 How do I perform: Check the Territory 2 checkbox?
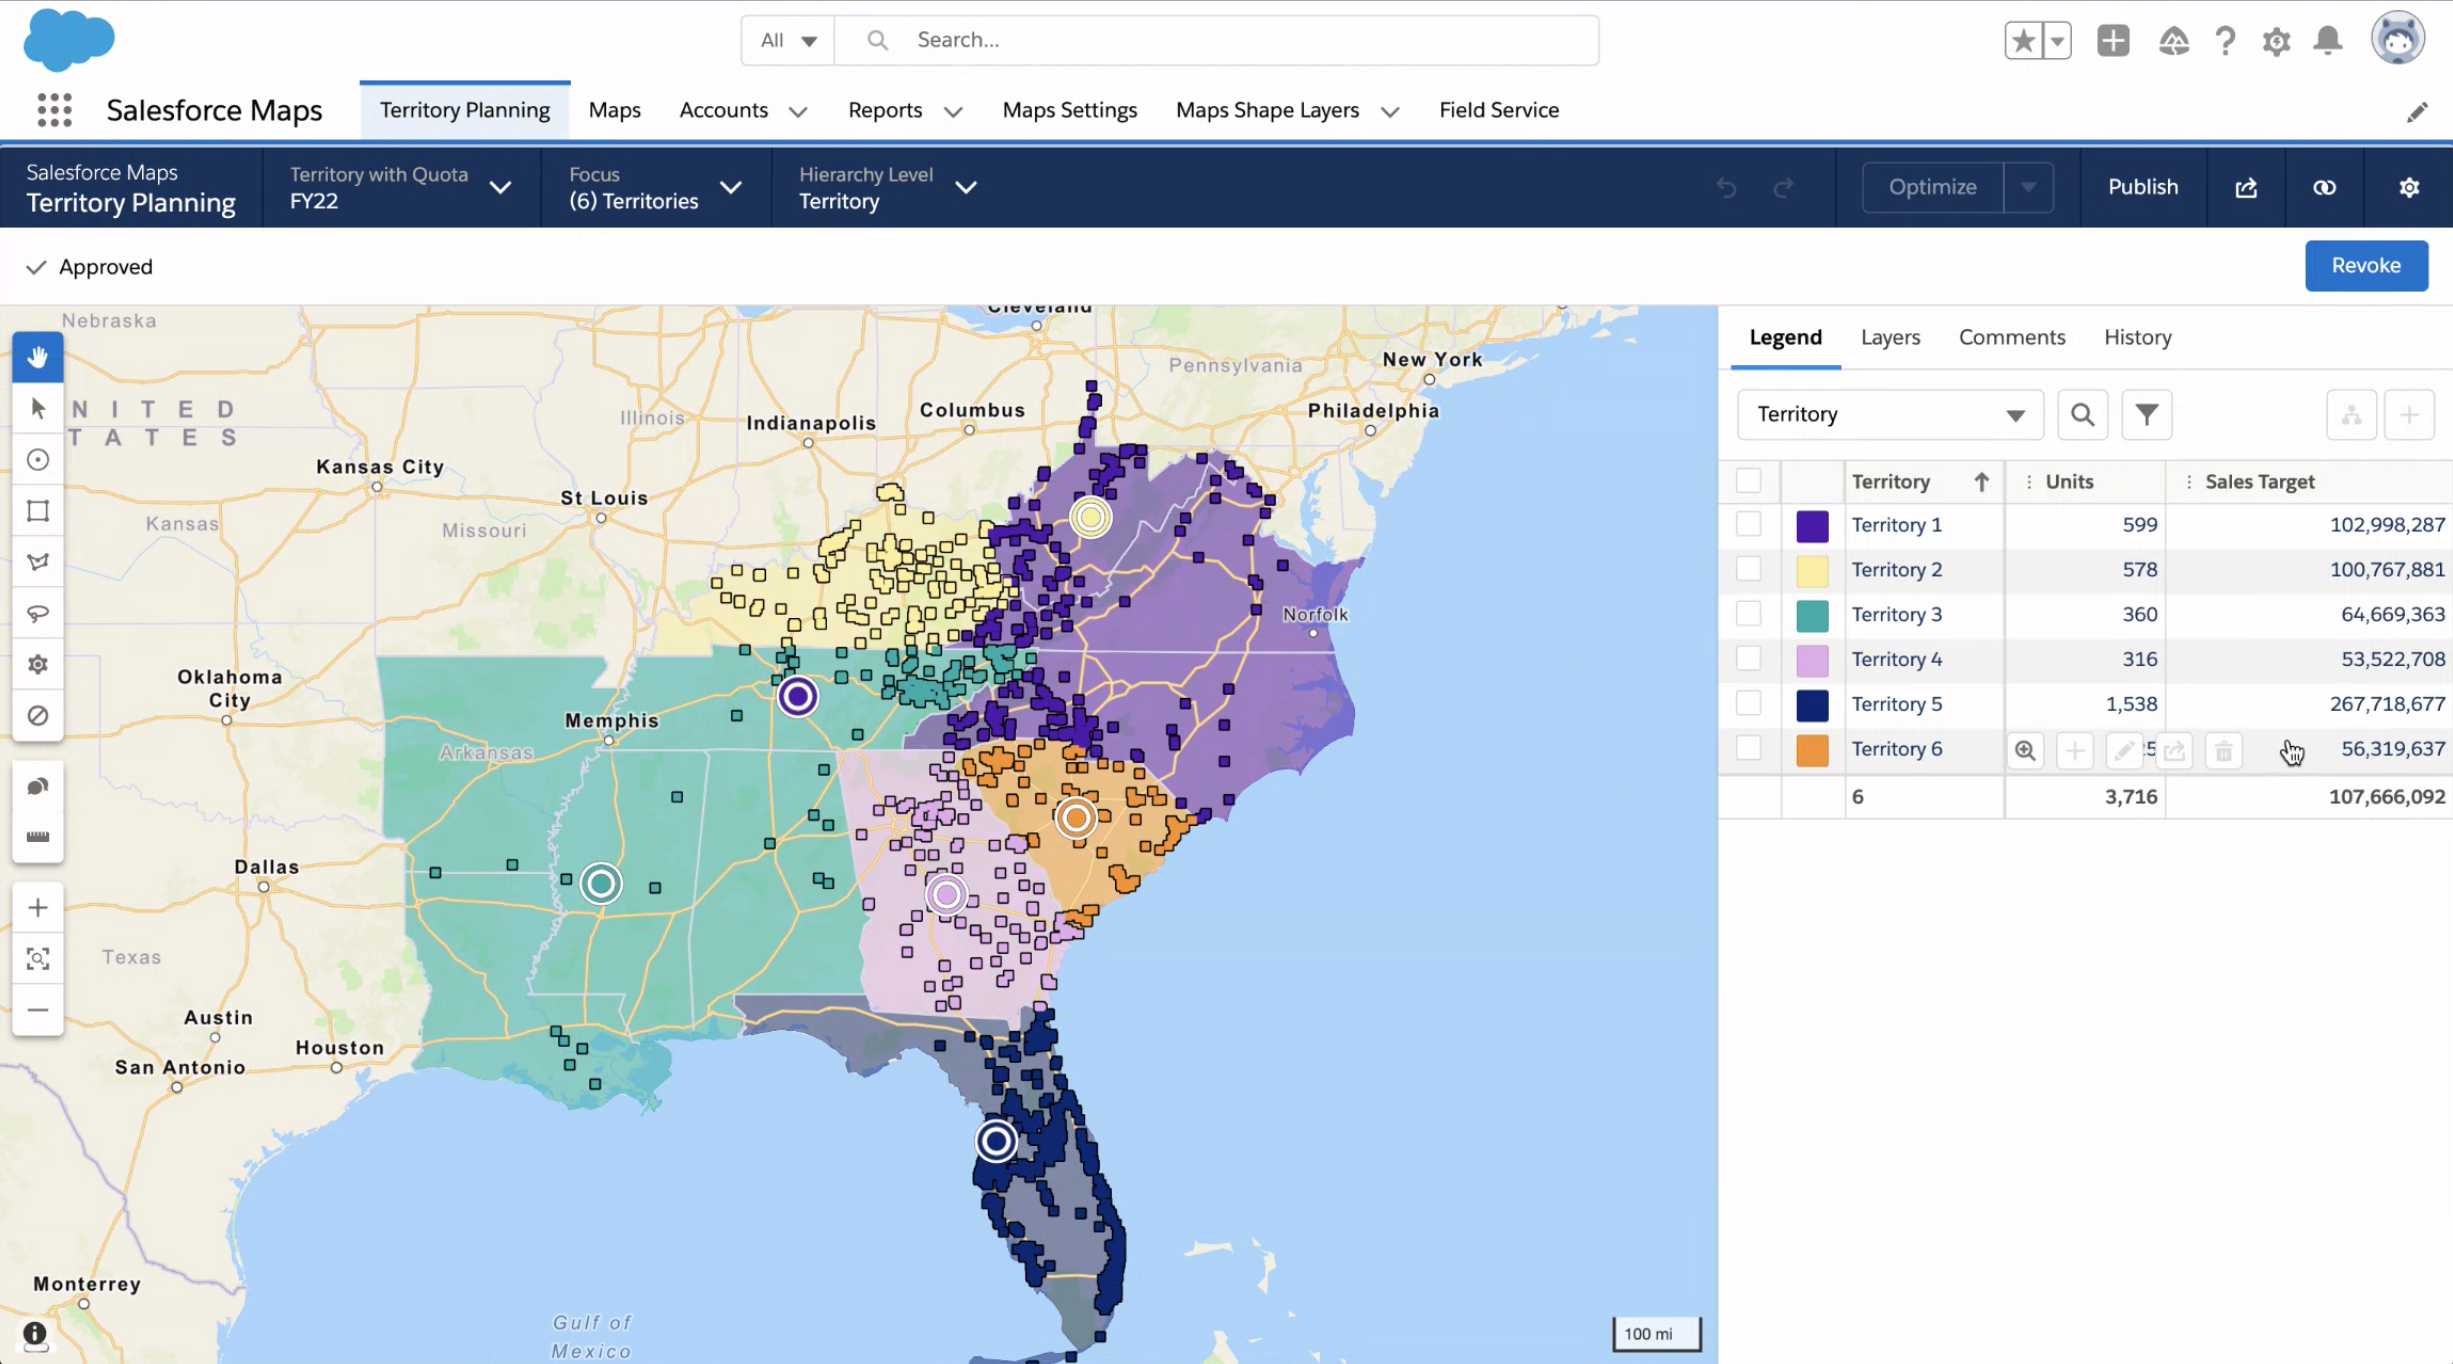pos(1748,569)
